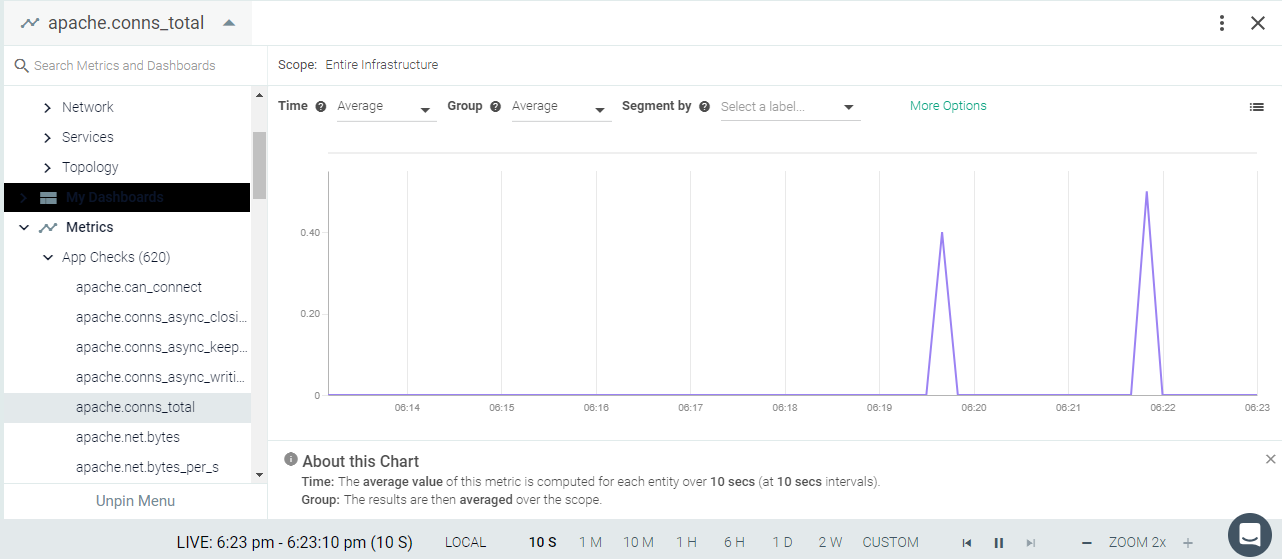Click the sidebar scroll down arrow
This screenshot has height=559, width=1282.
coord(259,474)
